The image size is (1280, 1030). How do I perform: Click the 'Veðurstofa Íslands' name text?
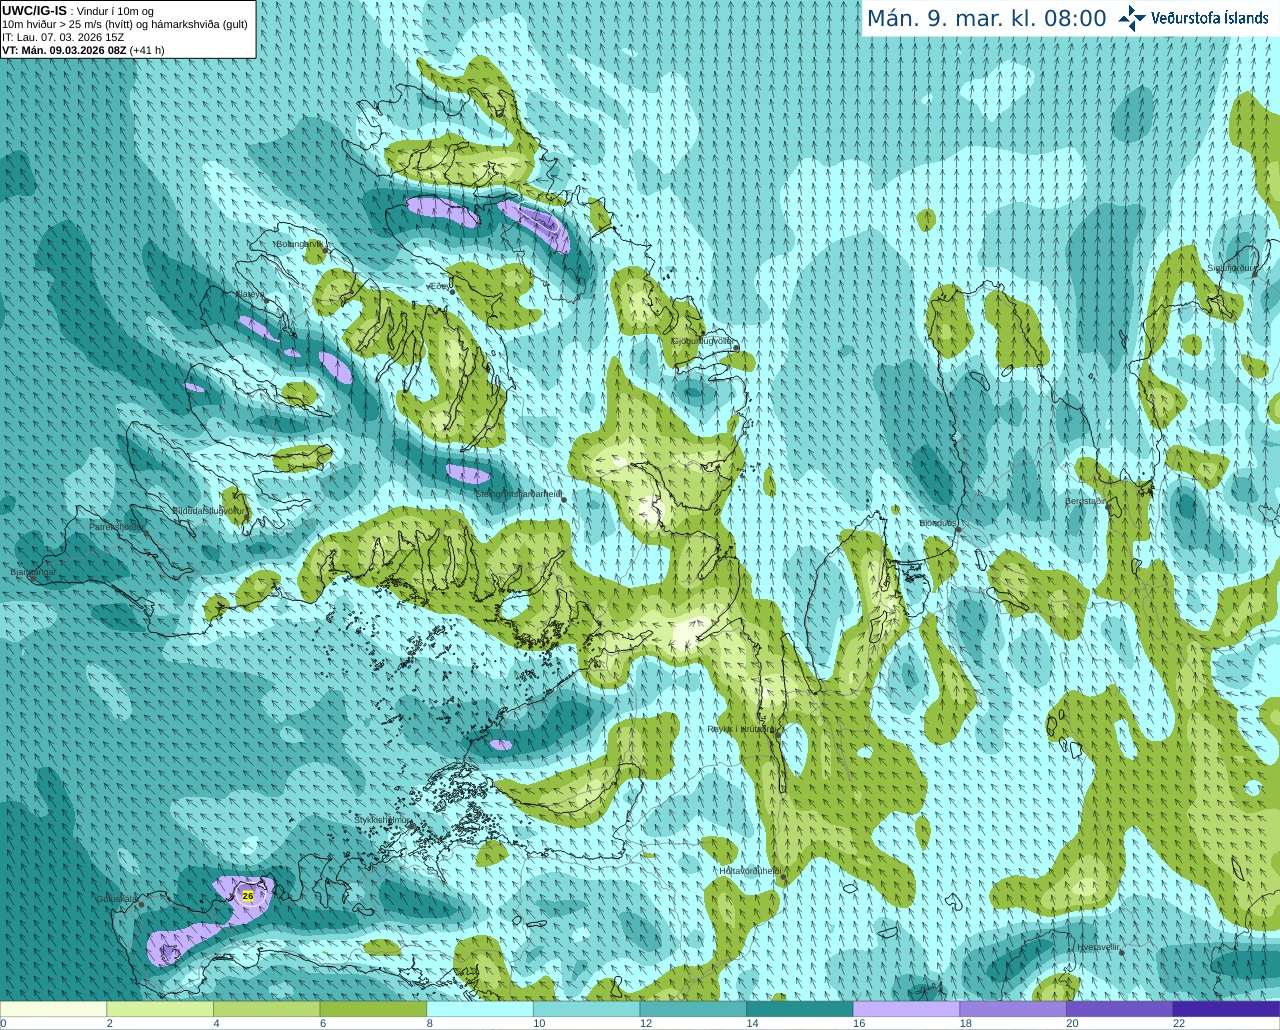(x=1209, y=18)
